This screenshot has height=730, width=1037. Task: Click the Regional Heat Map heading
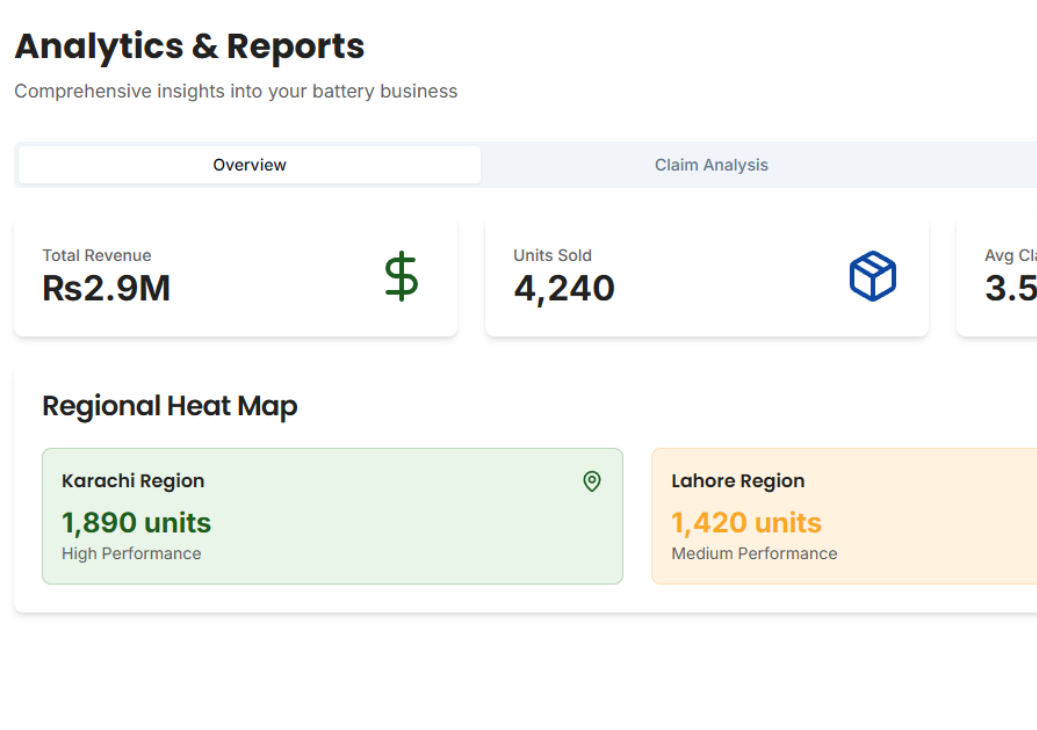(170, 406)
